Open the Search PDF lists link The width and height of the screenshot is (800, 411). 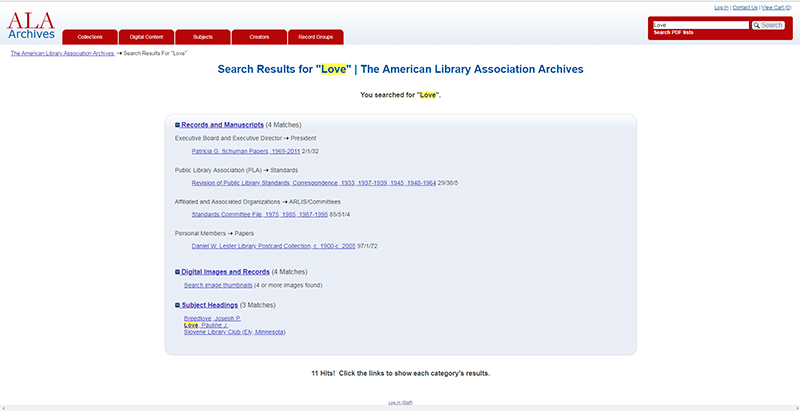(x=673, y=33)
